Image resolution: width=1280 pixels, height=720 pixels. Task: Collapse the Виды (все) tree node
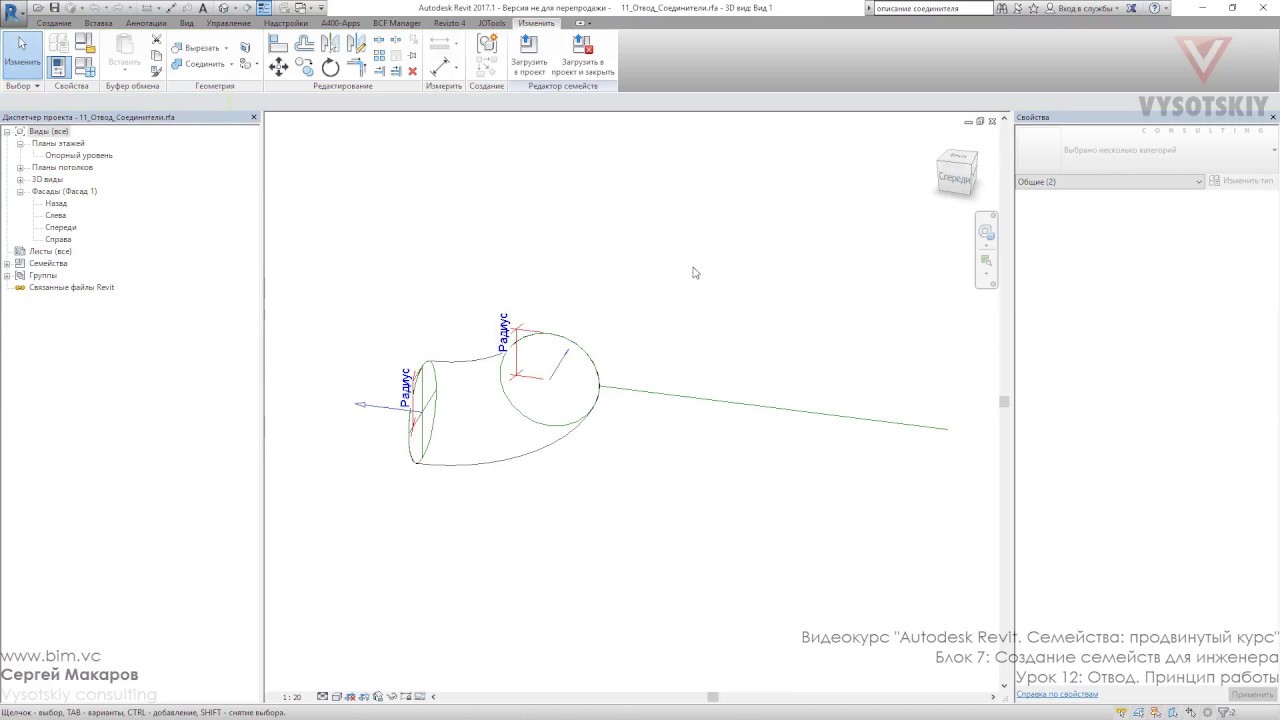(x=7, y=132)
